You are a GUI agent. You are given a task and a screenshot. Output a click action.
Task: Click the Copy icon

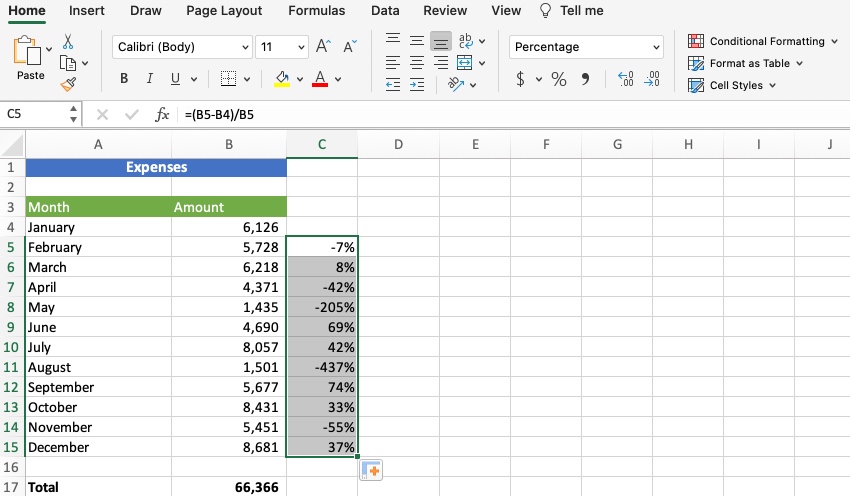(x=68, y=63)
